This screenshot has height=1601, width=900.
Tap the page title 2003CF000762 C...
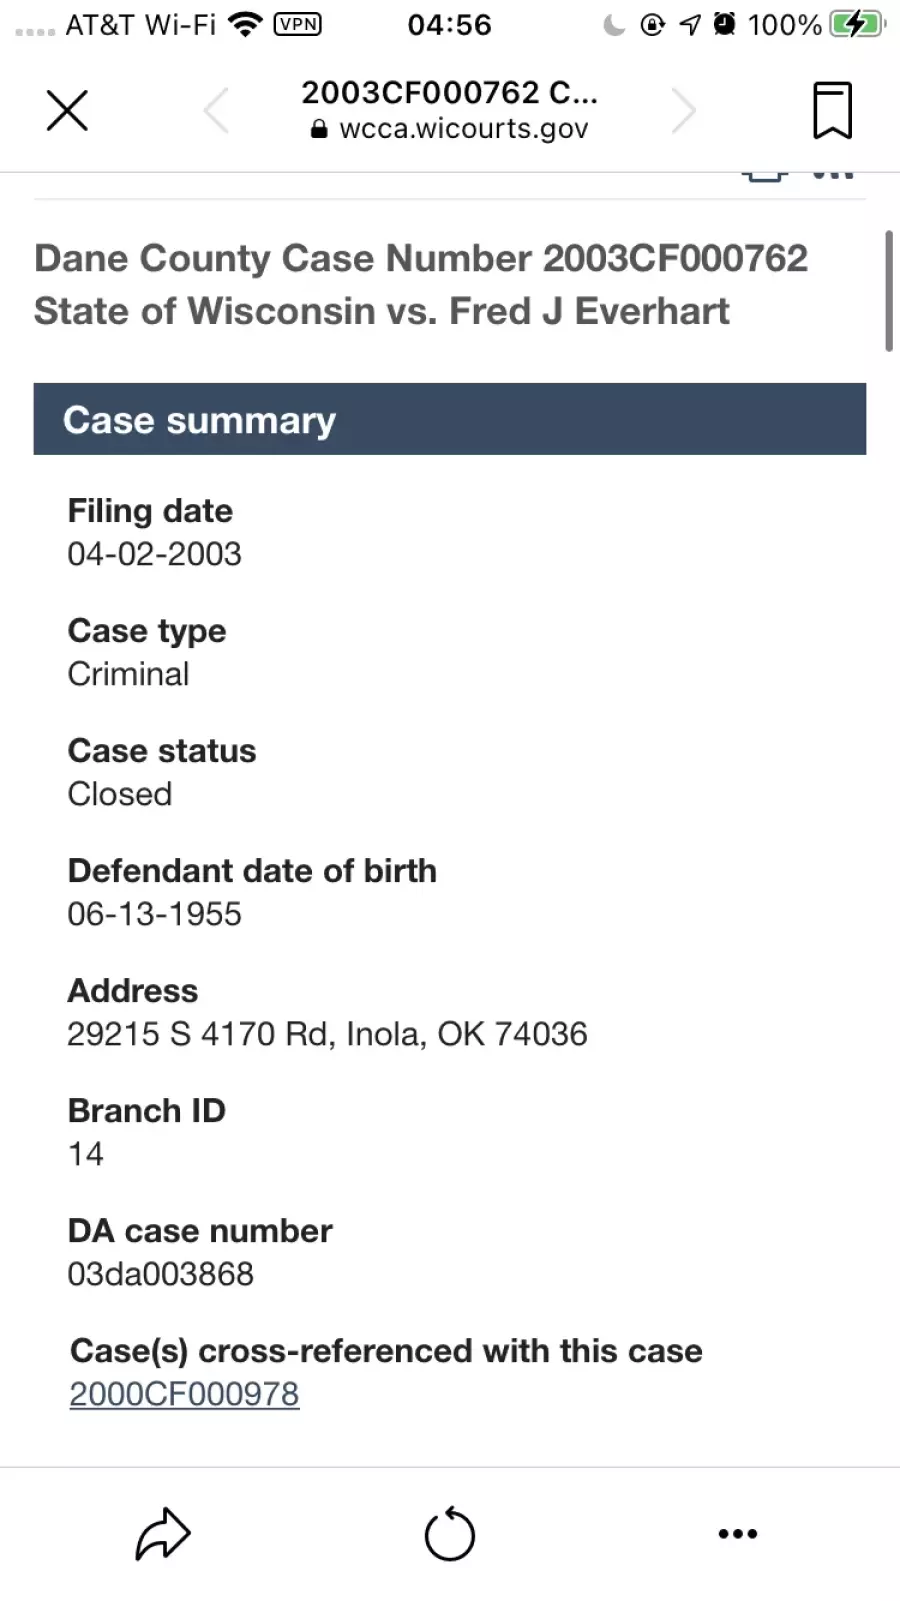pos(450,92)
